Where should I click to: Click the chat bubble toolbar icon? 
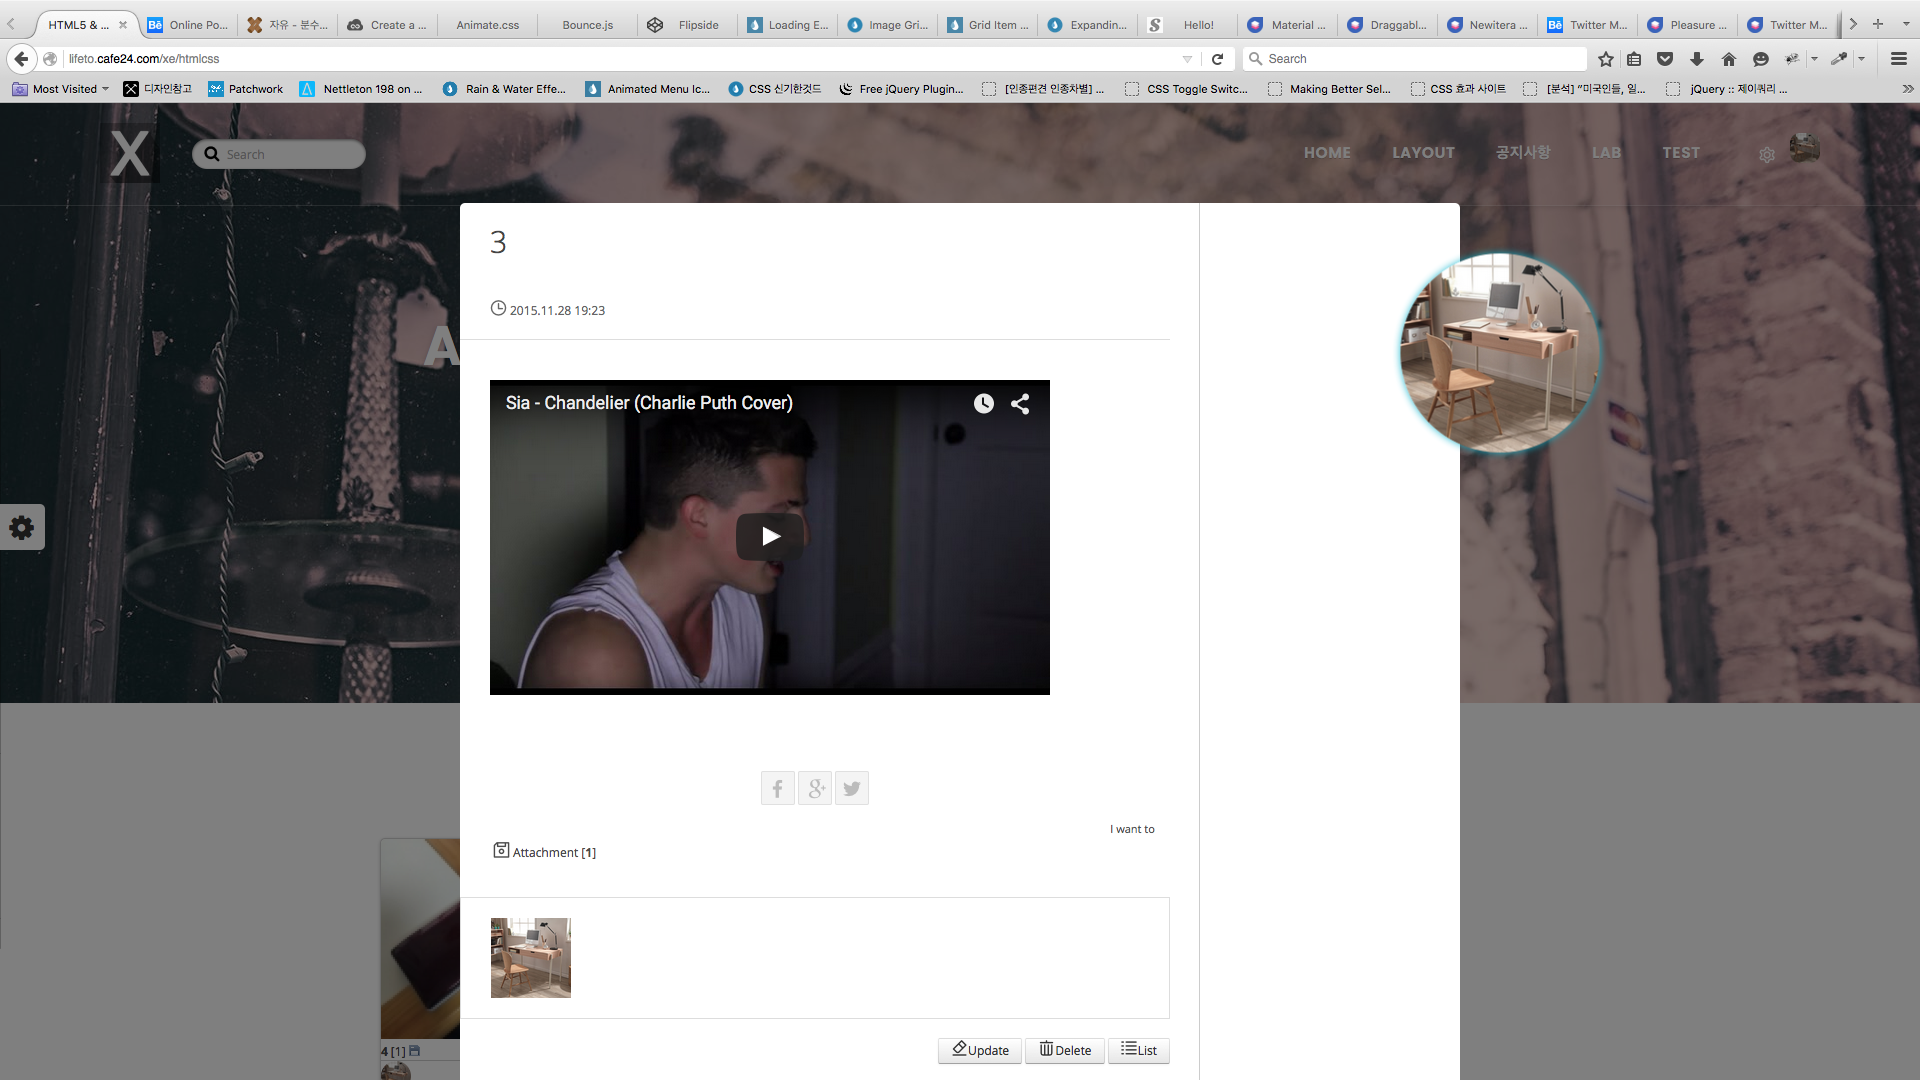(1761, 59)
